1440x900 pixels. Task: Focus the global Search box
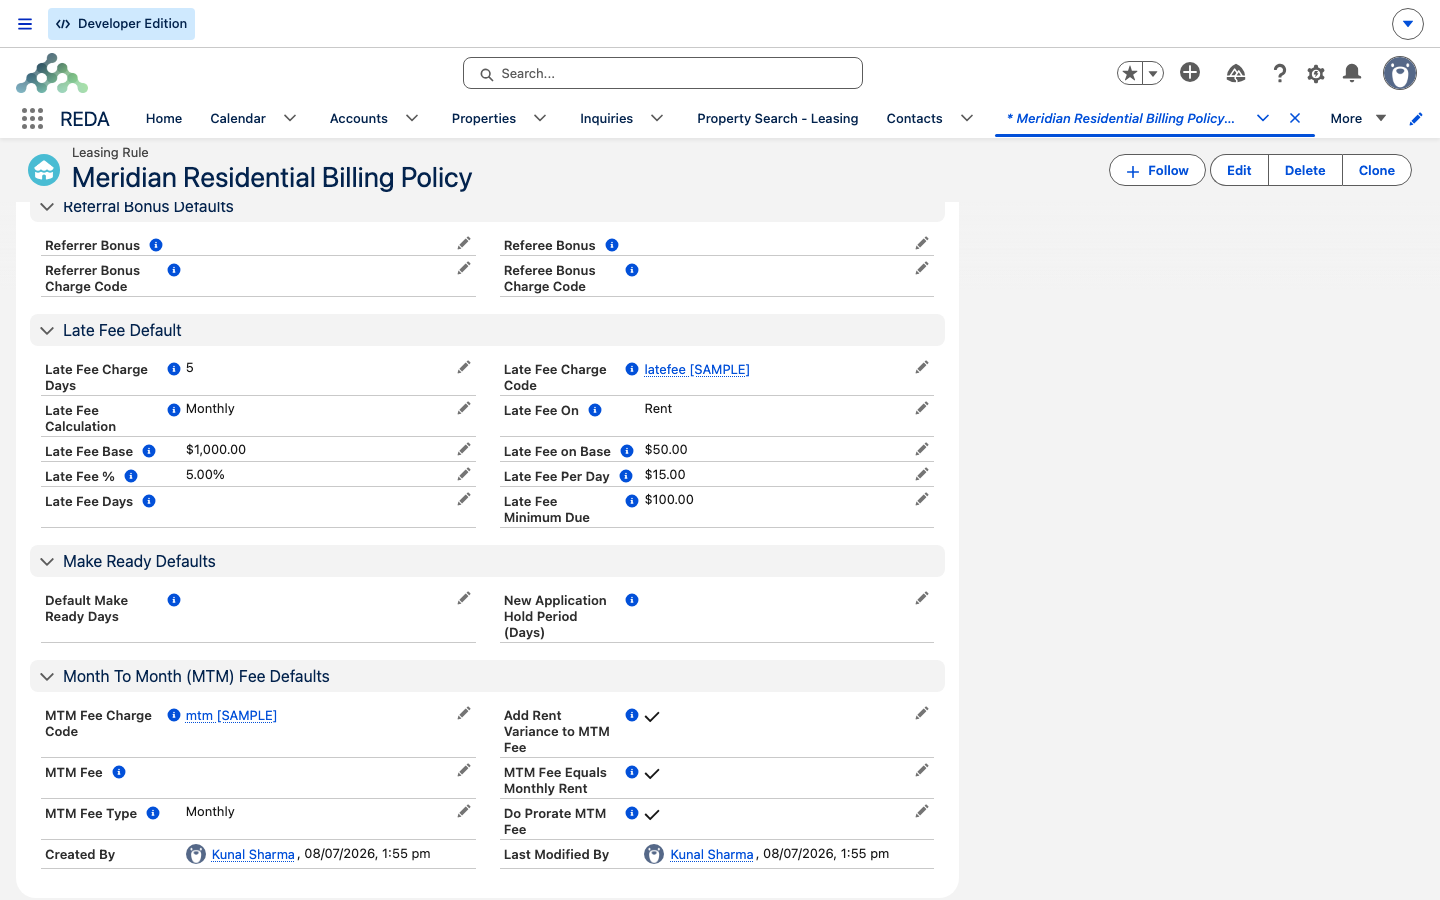(x=663, y=73)
